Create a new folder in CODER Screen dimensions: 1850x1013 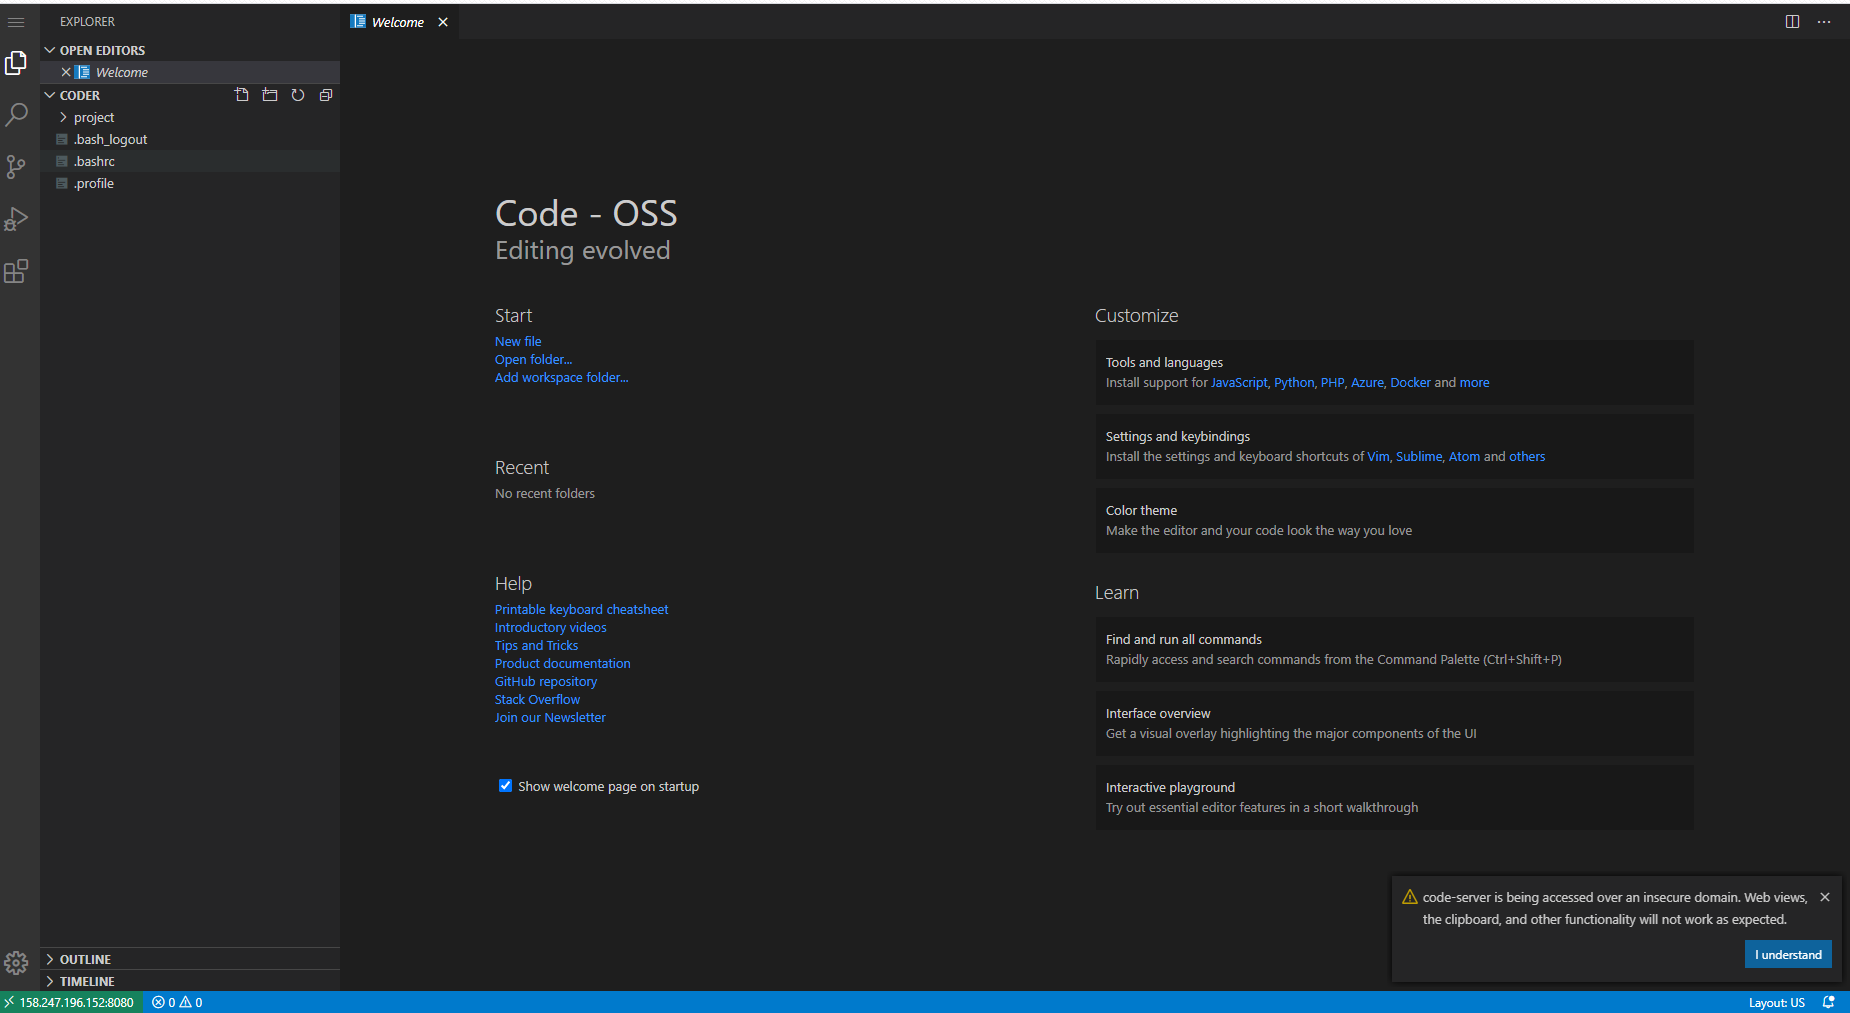270,95
